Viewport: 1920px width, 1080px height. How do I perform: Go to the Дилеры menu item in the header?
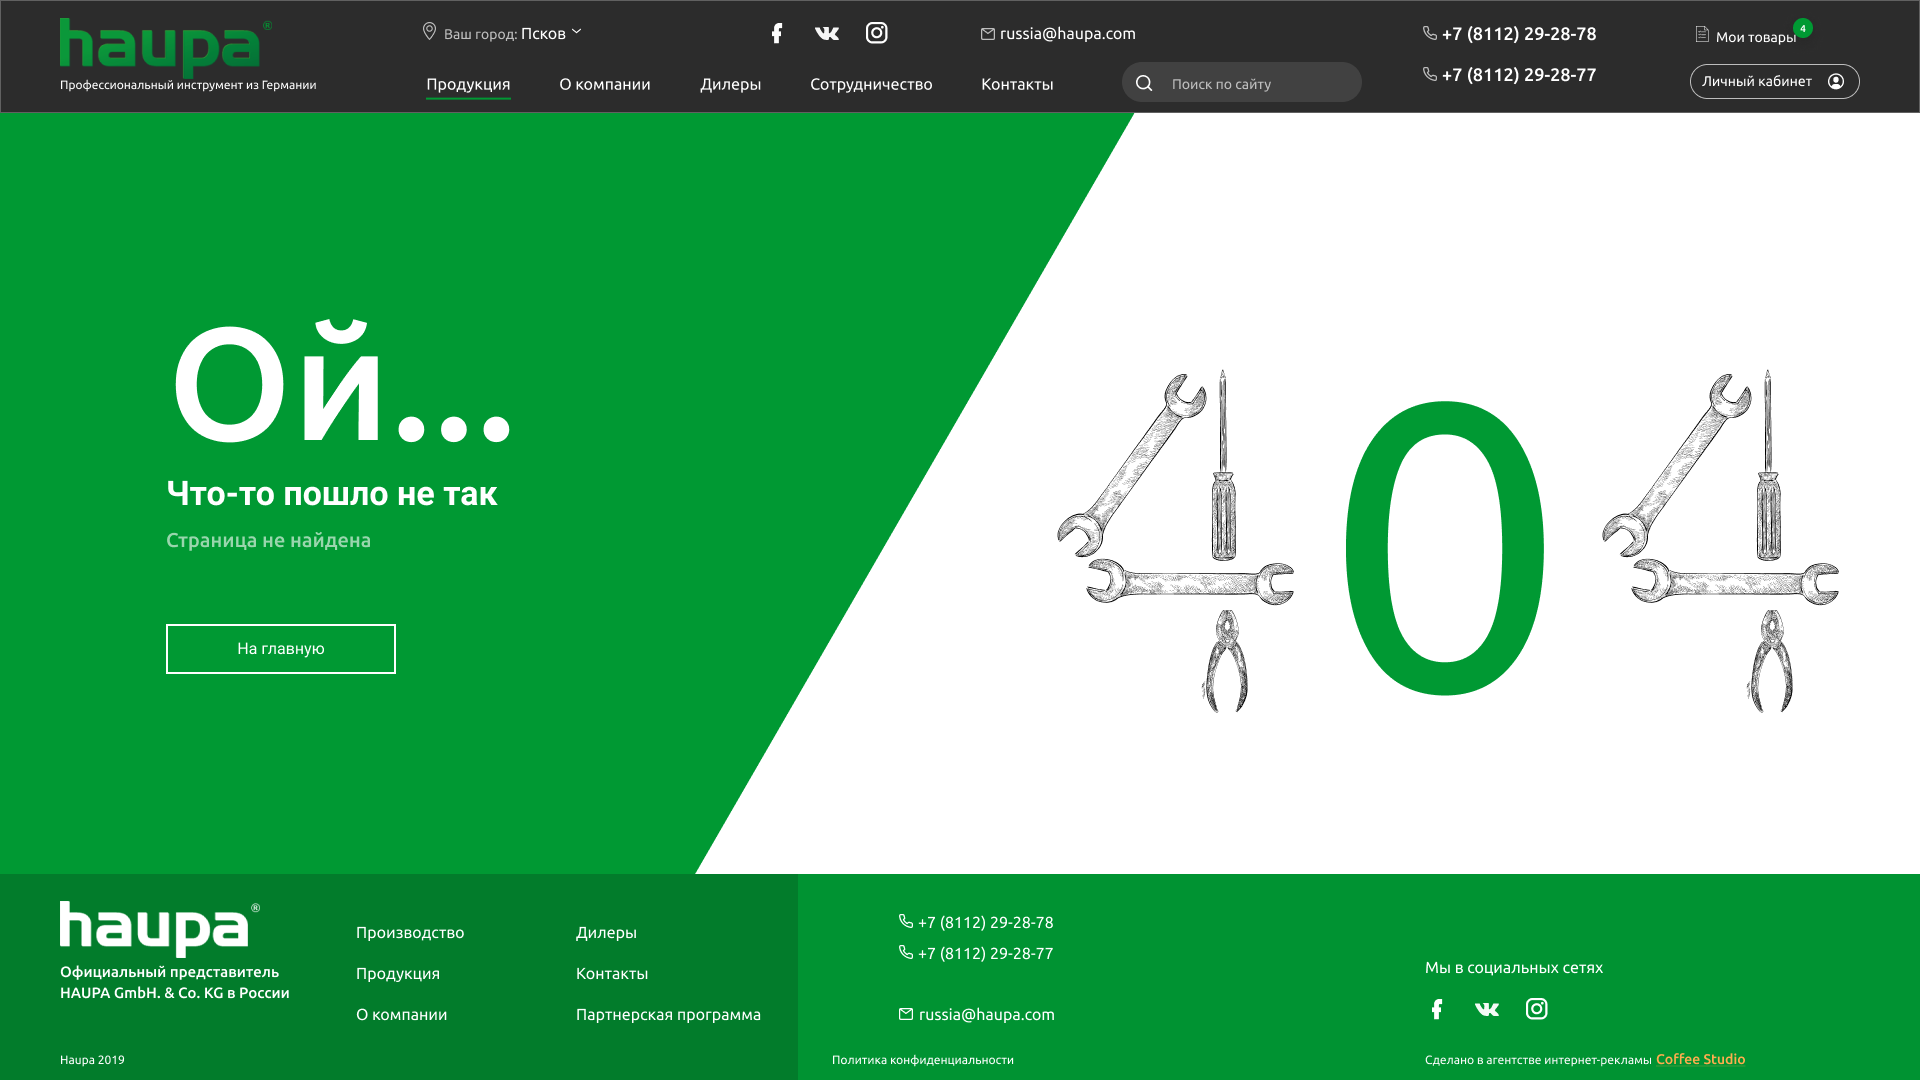pos(731,84)
